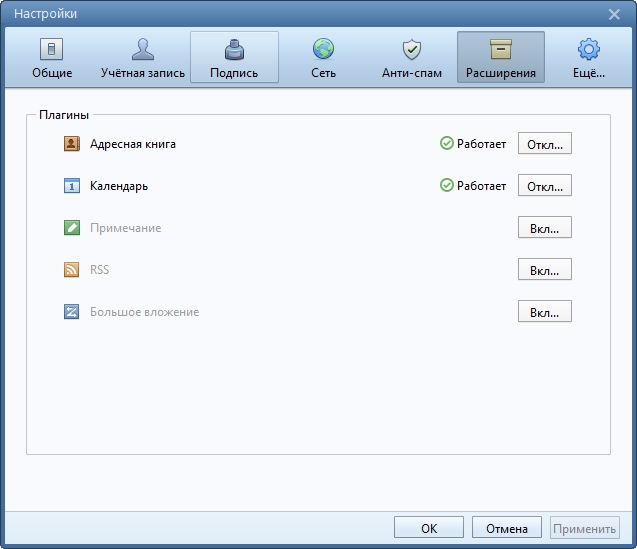This screenshot has width=637, height=549.
Task: Confirm settings with the OK button
Action: coord(429,527)
